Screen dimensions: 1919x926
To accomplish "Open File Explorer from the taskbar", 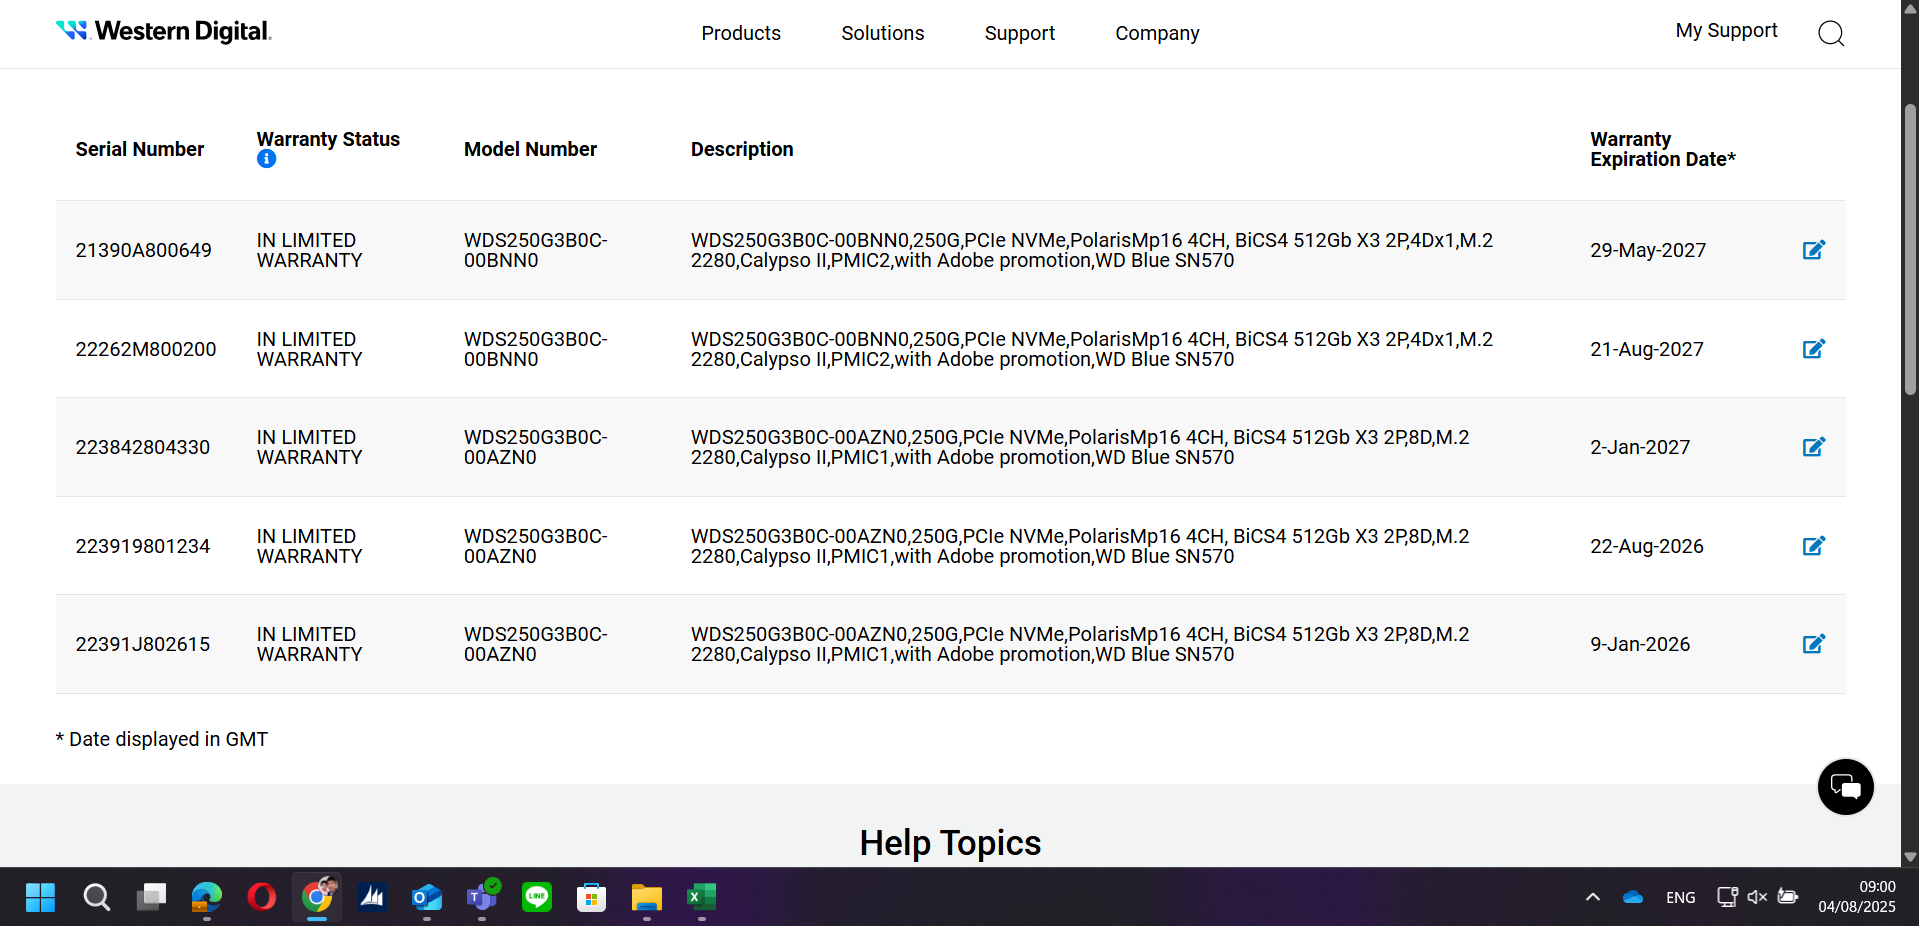I will click(647, 897).
